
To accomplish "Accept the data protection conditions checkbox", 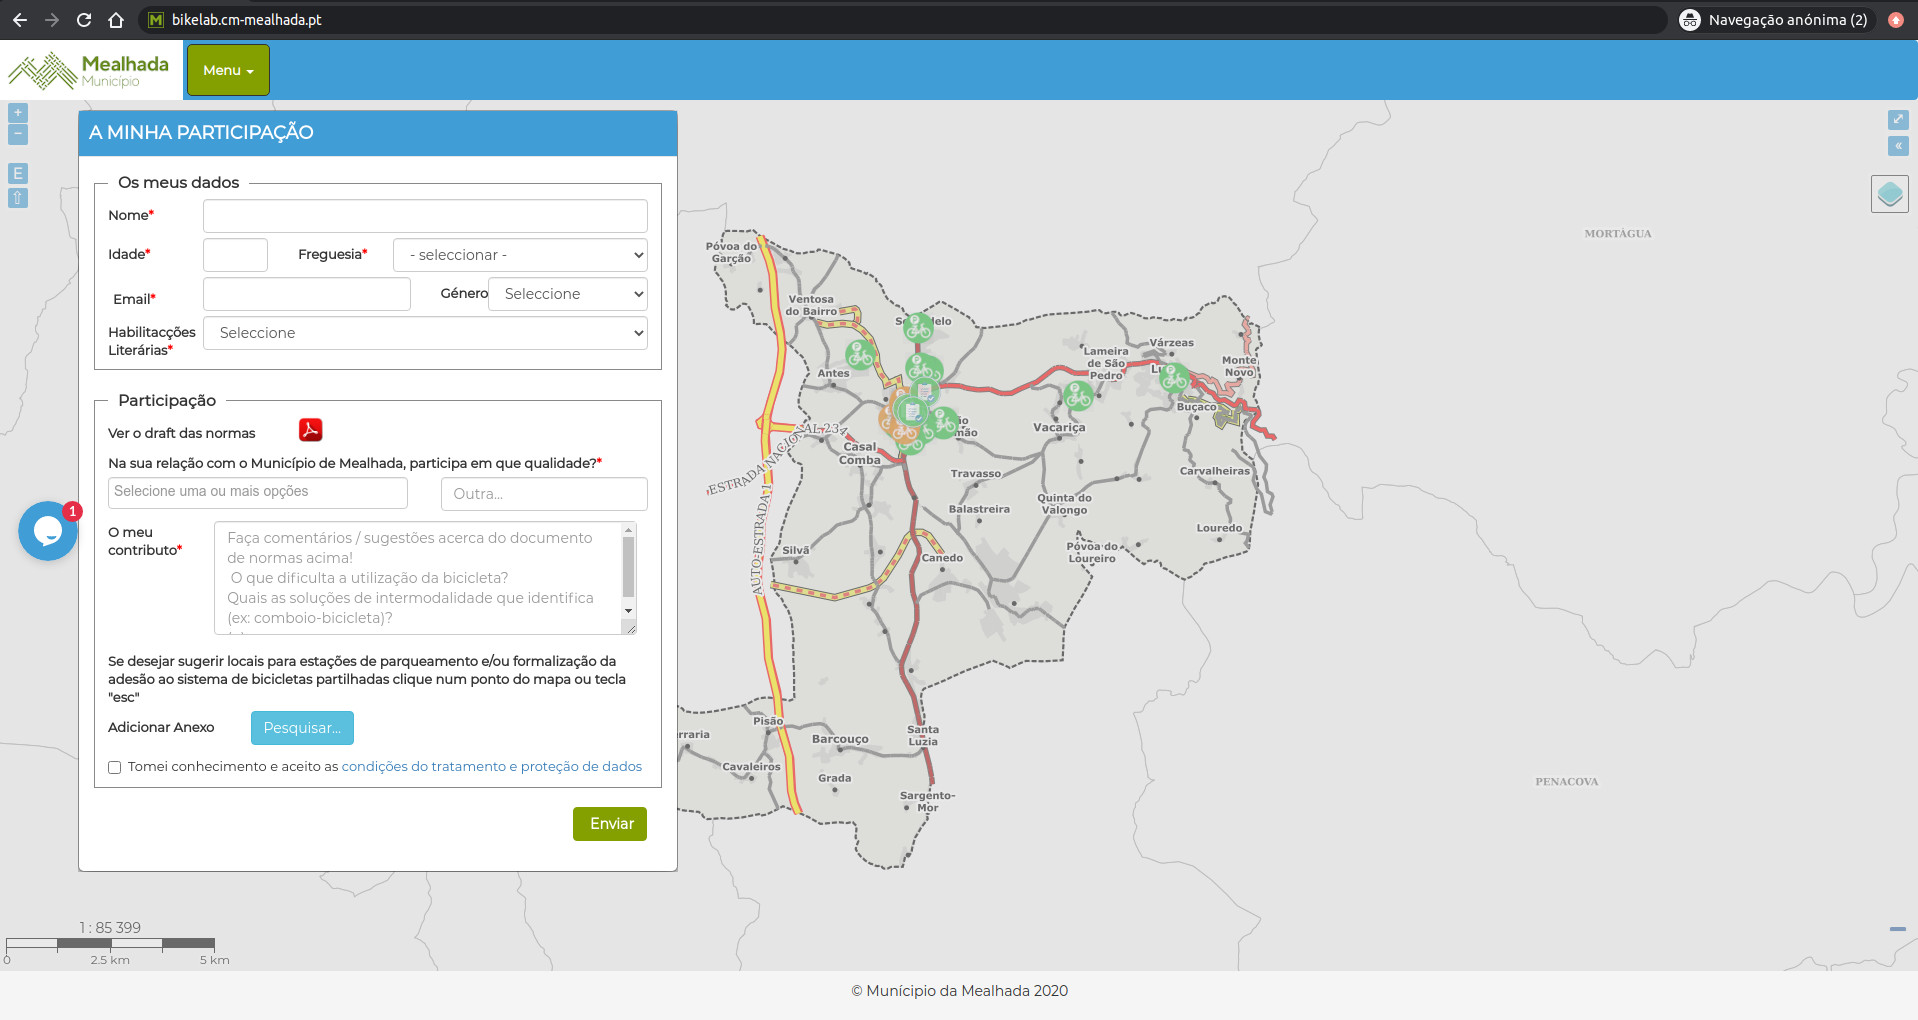I will 115,768.
